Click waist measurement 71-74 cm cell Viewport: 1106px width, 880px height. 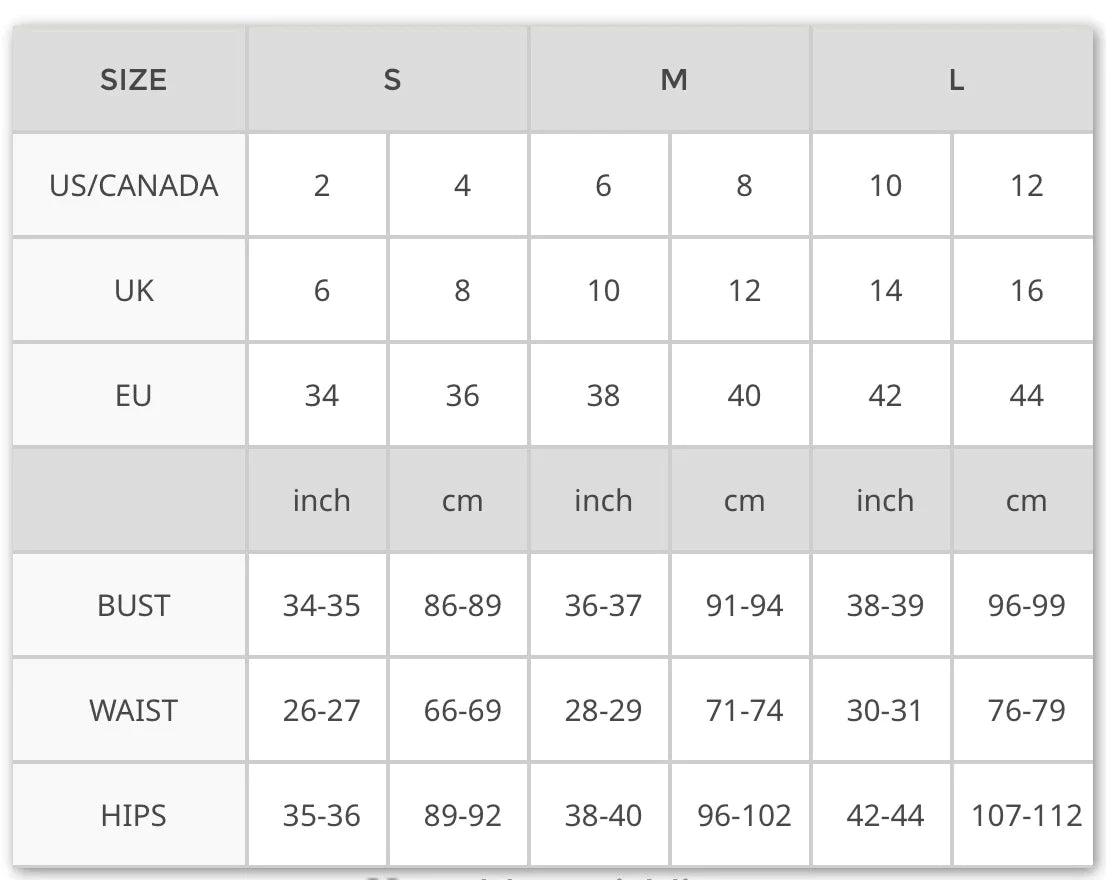(744, 711)
